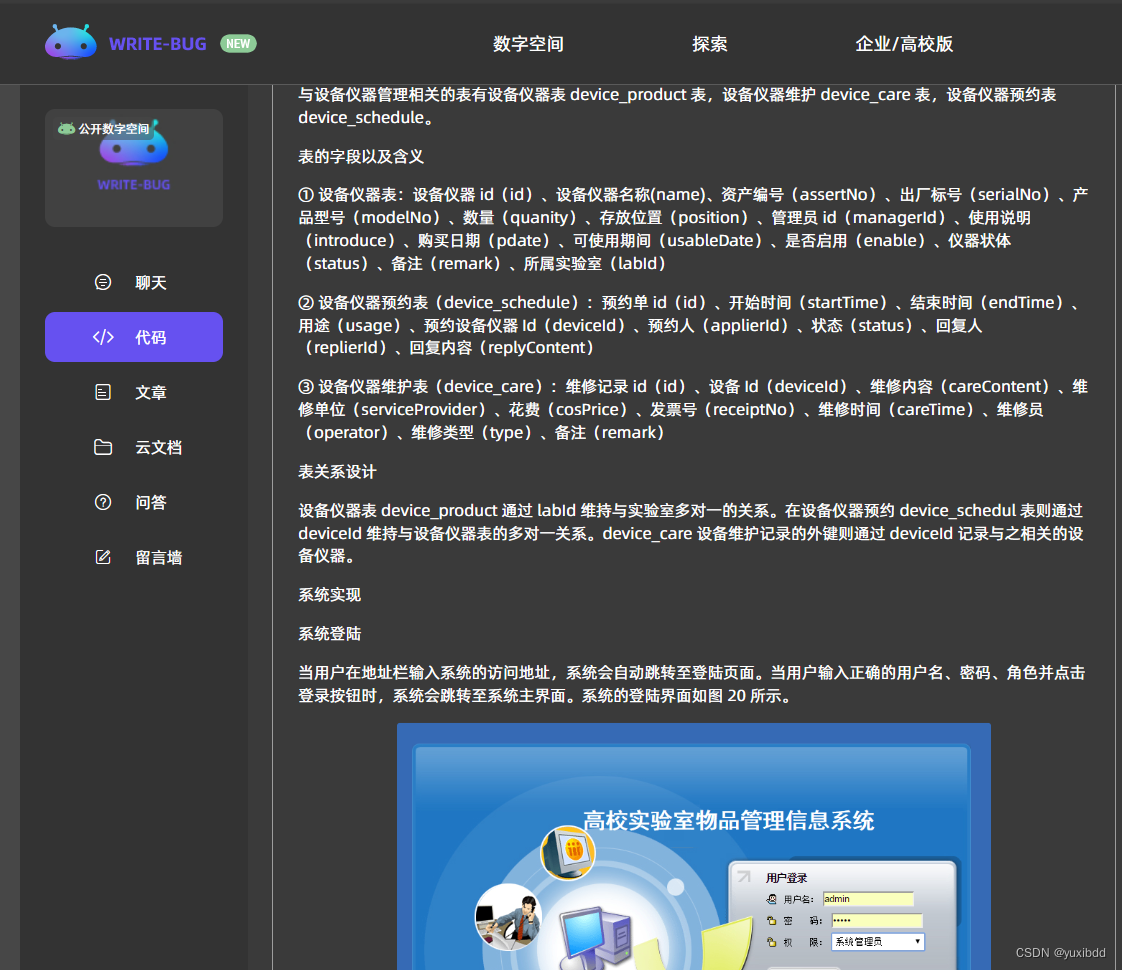The width and height of the screenshot is (1122, 970).
Task: Switch to the 探索 navigation item
Action: pos(710,43)
